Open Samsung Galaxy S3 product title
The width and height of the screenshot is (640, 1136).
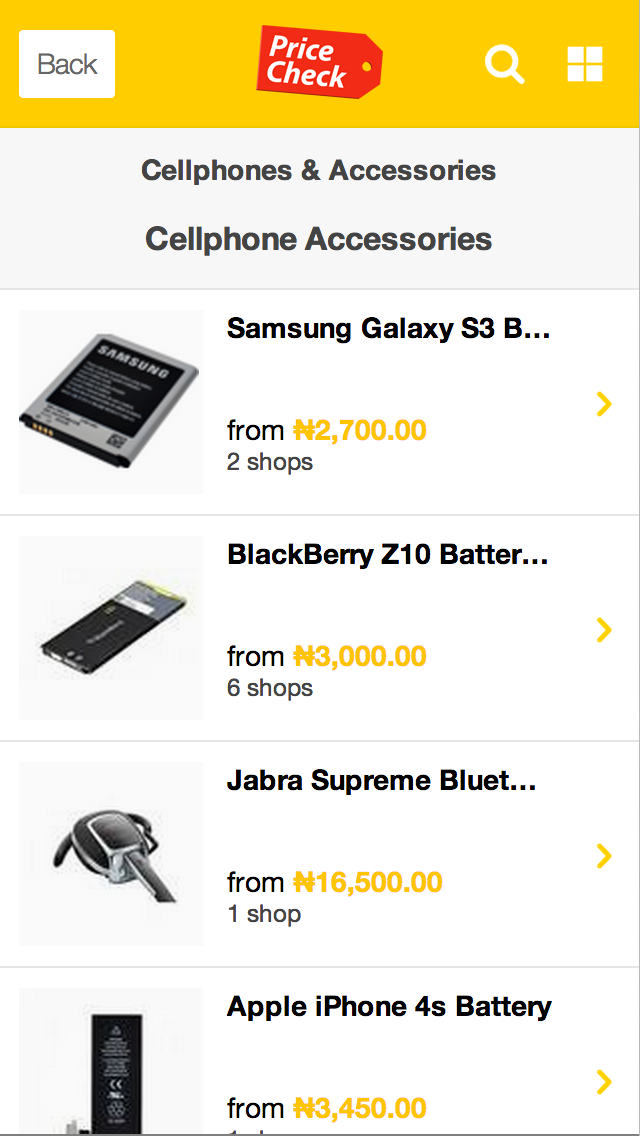click(389, 329)
